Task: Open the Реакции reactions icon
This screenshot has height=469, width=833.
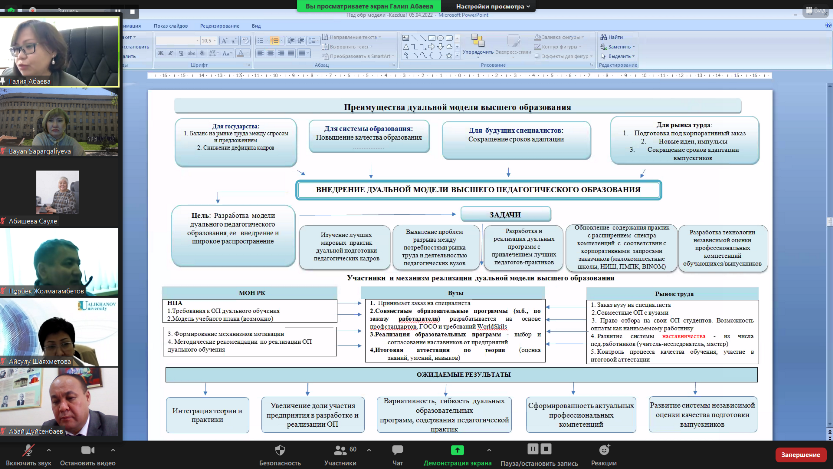Action: (x=603, y=451)
